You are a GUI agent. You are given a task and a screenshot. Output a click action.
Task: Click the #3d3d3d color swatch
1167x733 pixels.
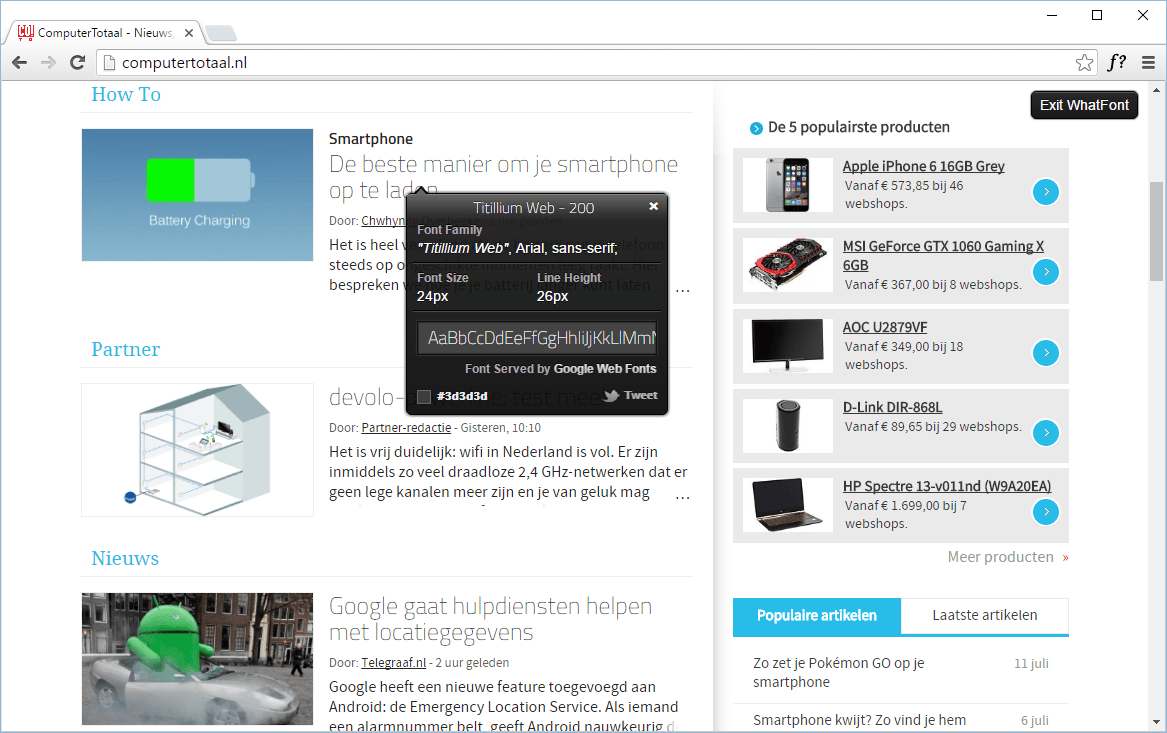(424, 397)
